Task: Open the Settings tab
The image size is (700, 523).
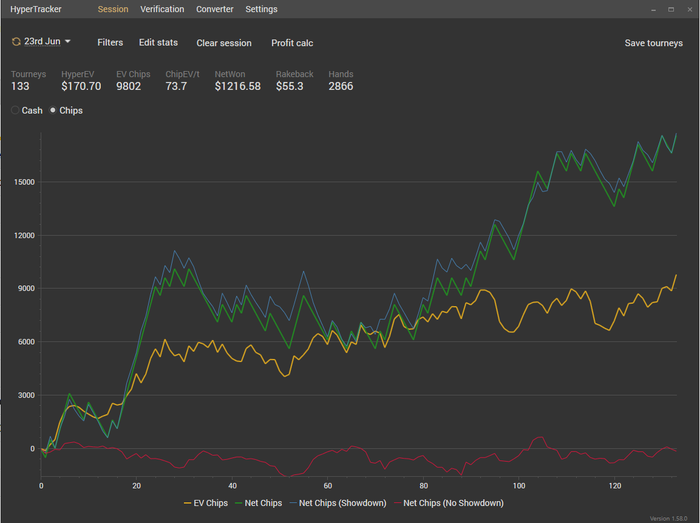Action: 261,9
